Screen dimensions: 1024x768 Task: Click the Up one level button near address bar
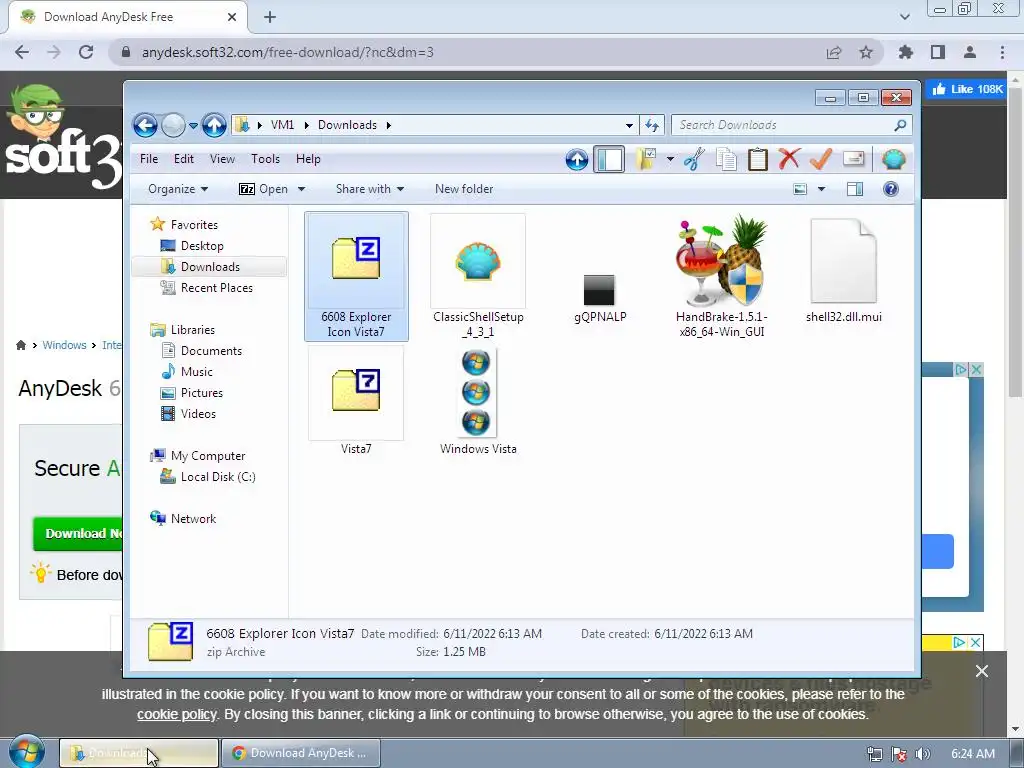point(214,125)
